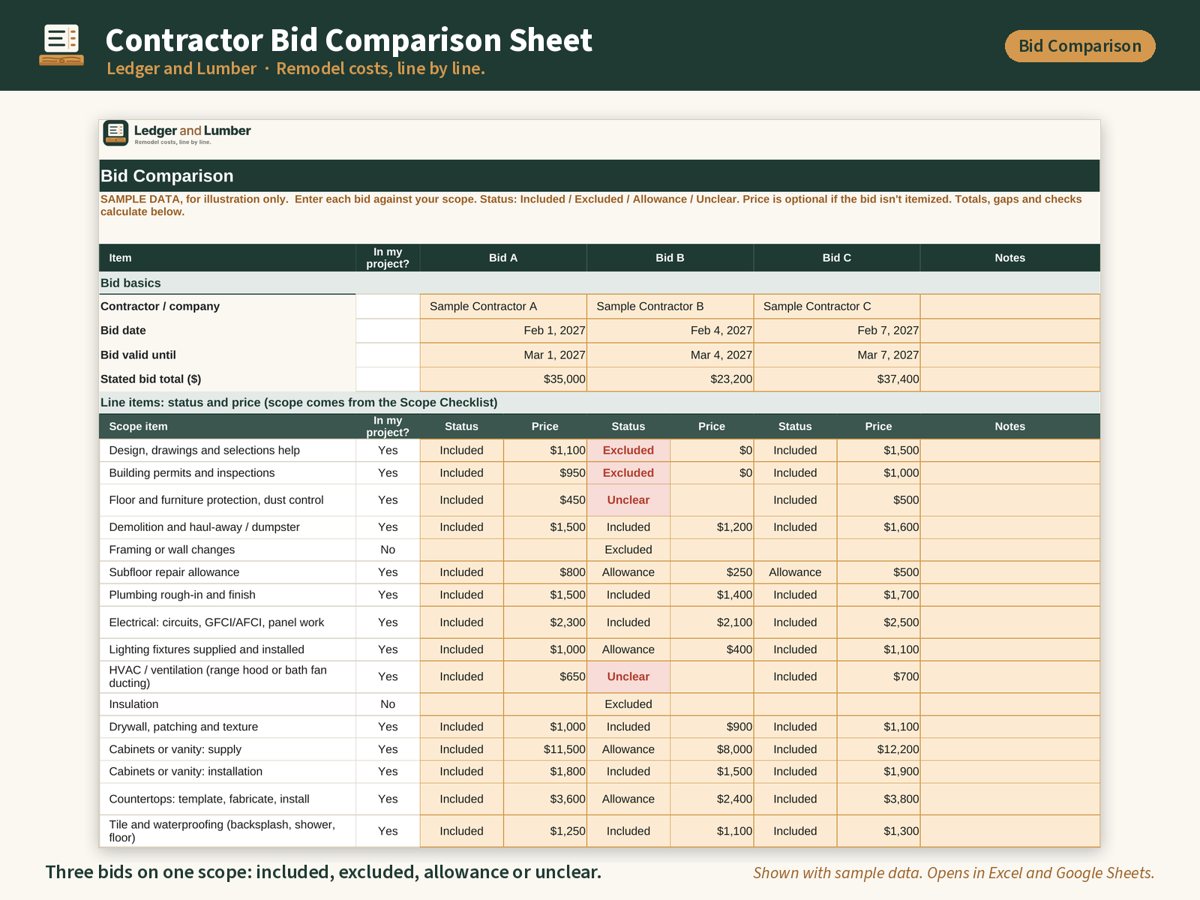Select the 'Design, drawings and selections help' row

[x=599, y=450]
